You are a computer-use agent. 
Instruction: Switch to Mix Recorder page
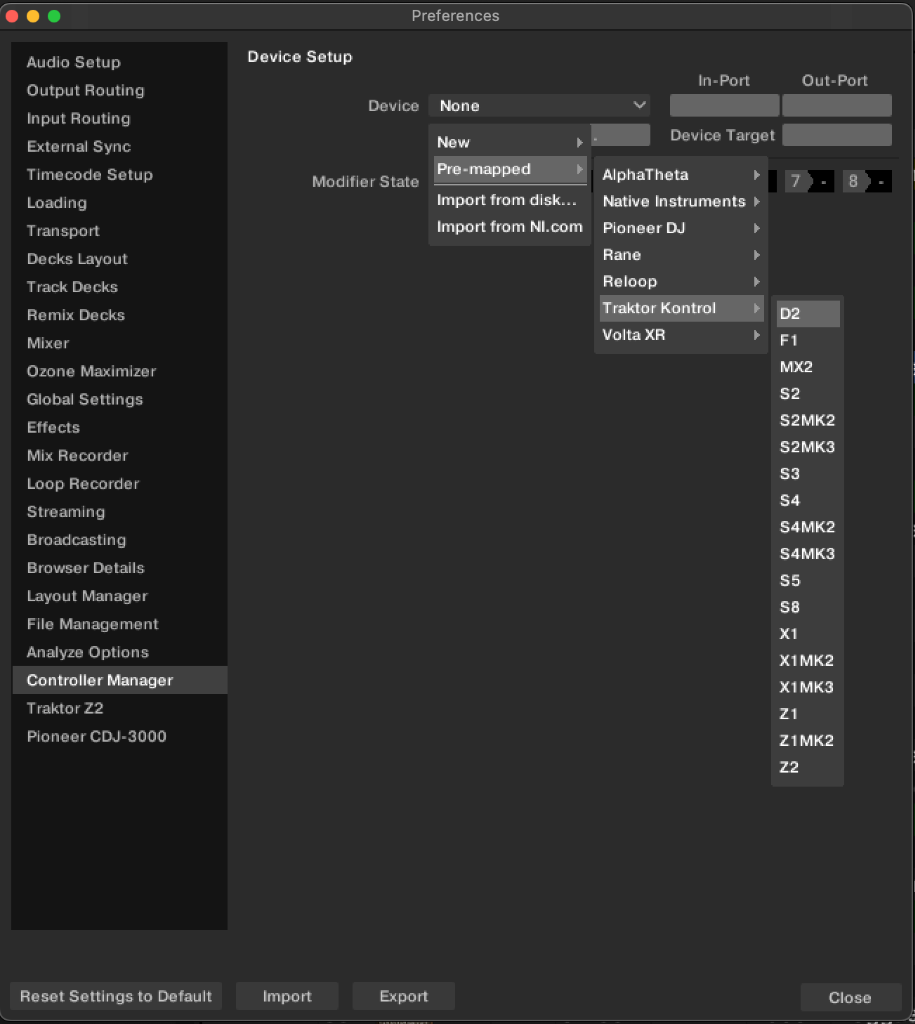pos(120,455)
